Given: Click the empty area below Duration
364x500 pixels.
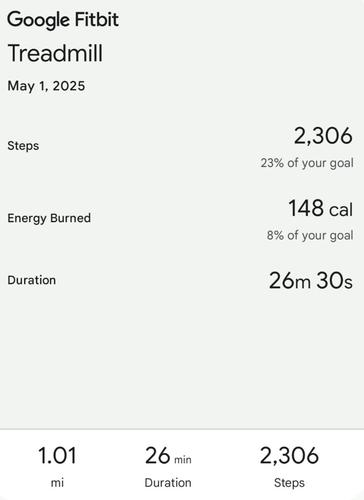Looking at the screenshot, I should [182, 360].
